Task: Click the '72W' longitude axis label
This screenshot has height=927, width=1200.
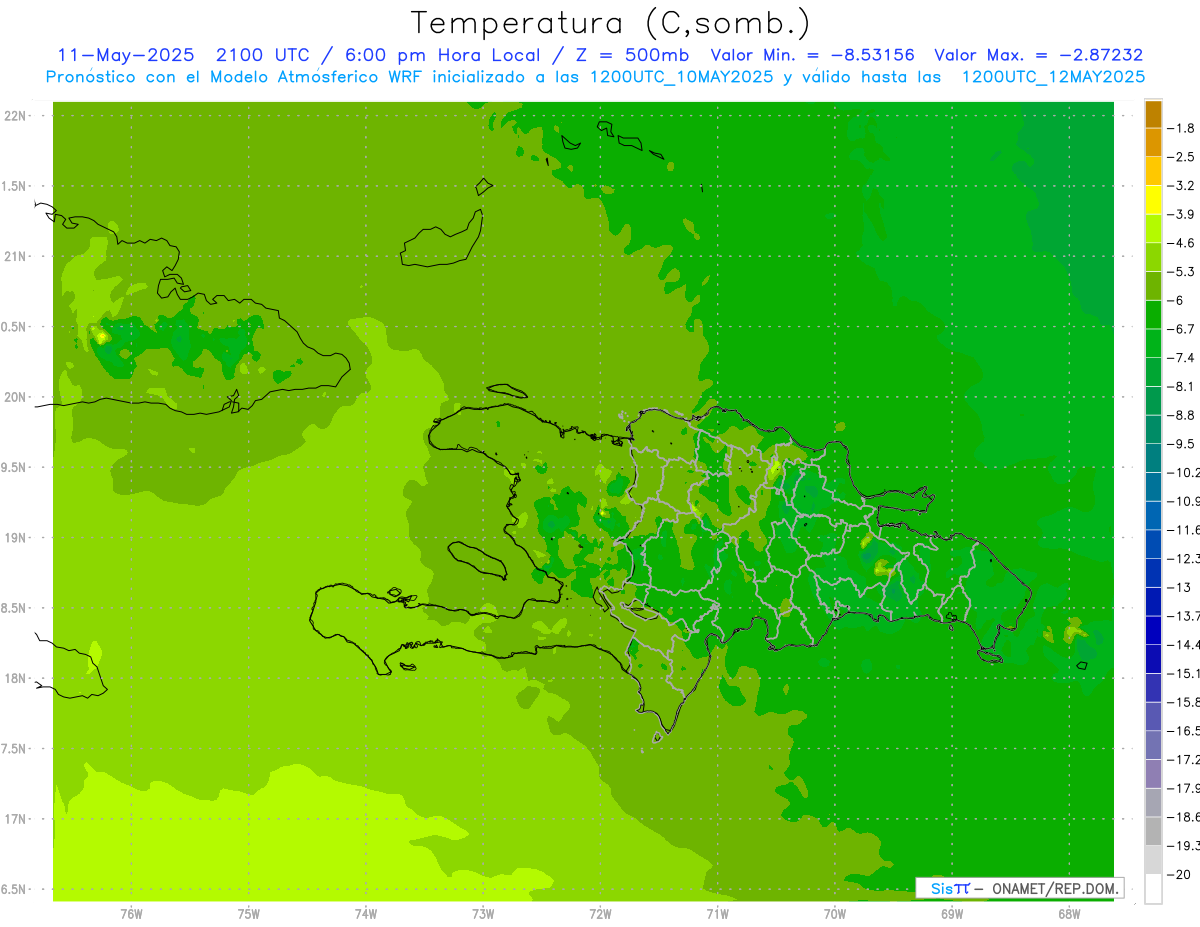Action: point(601,913)
